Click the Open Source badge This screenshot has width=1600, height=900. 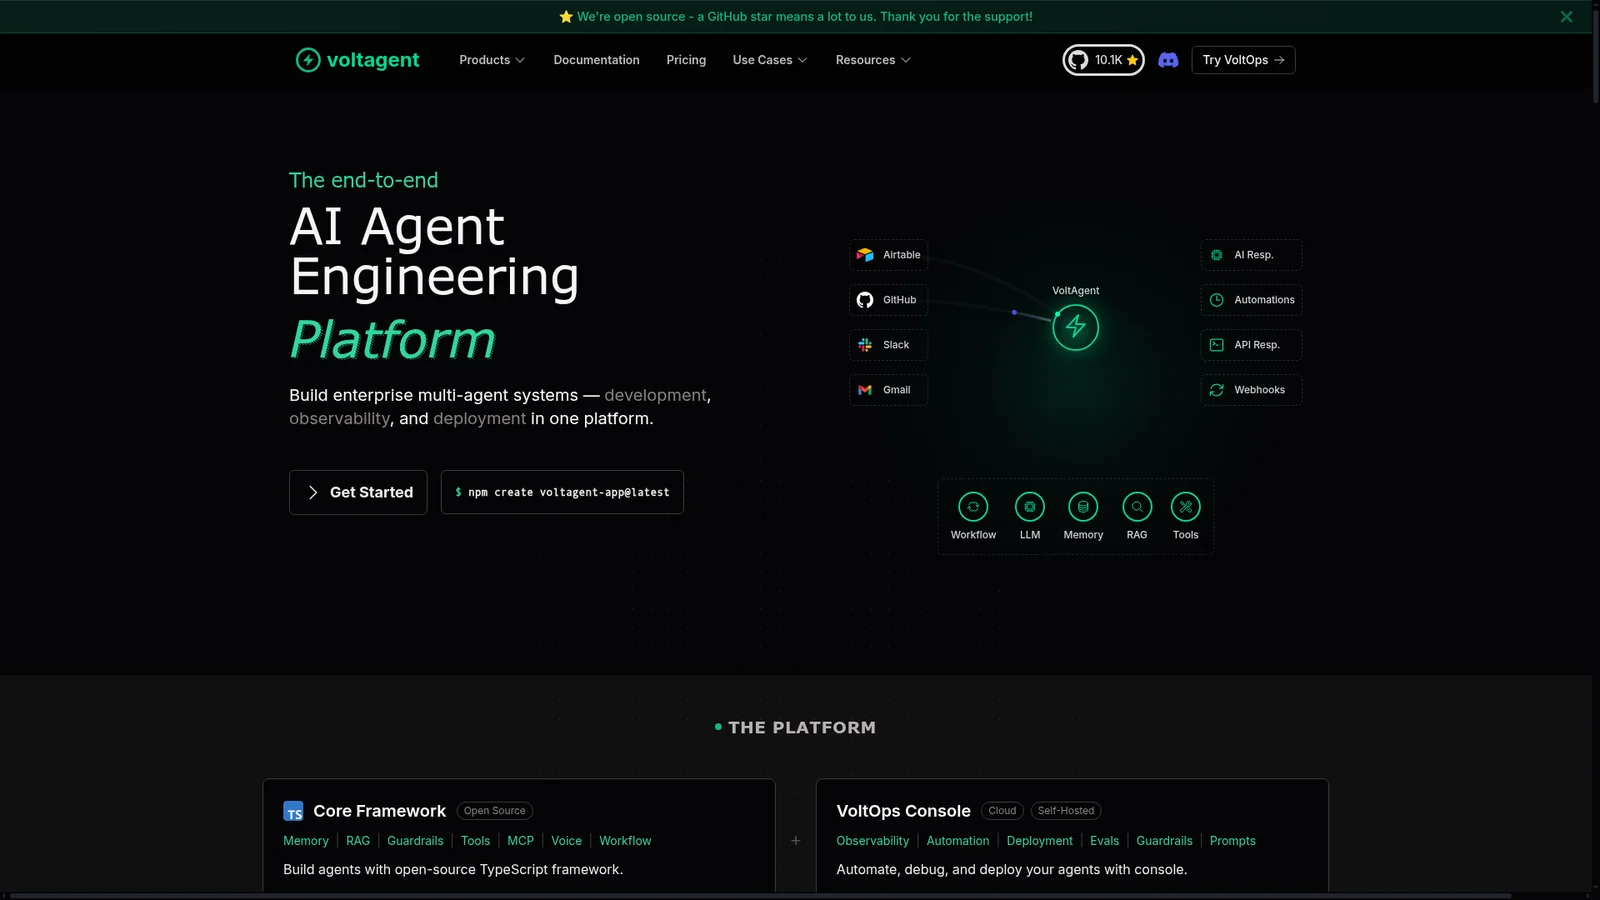click(x=495, y=811)
